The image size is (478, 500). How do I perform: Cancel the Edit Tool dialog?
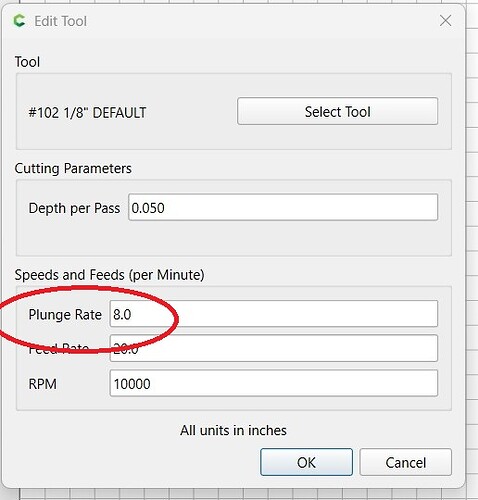click(x=405, y=462)
